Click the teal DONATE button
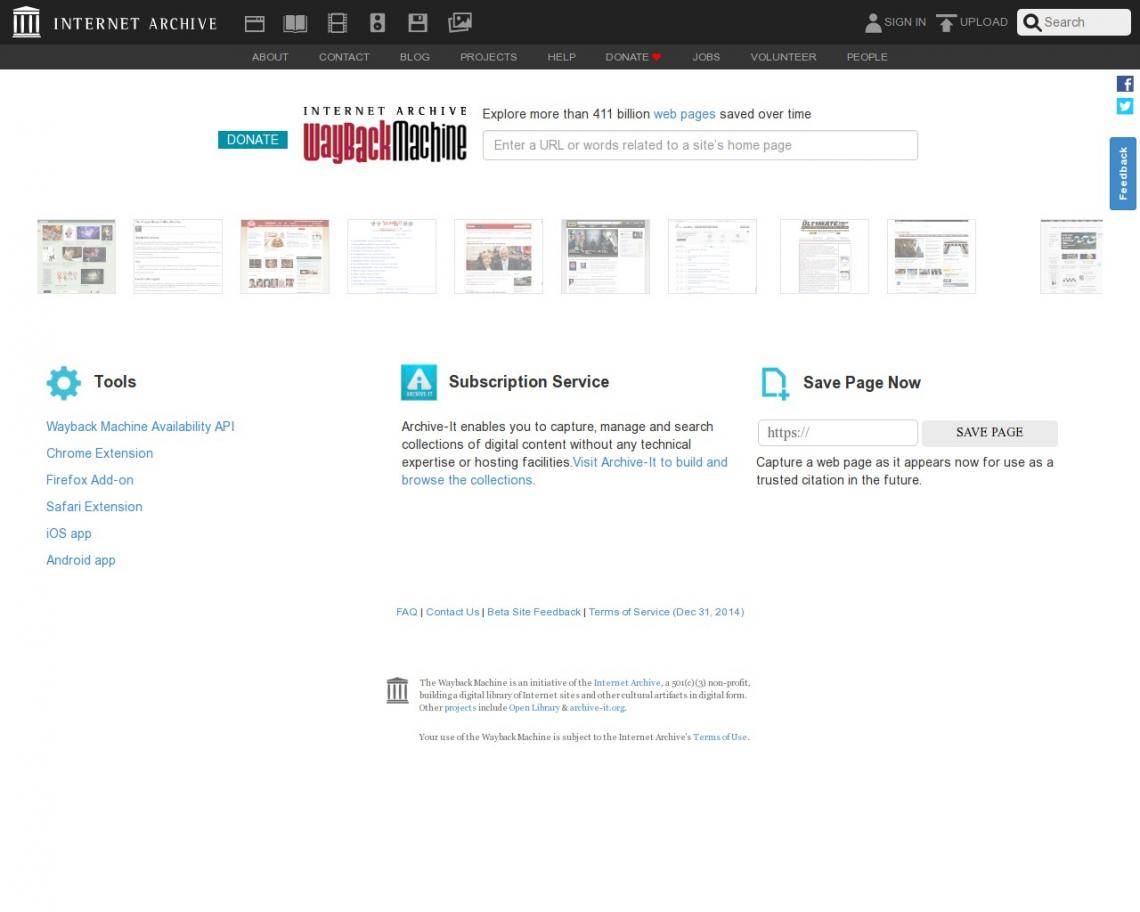Screen dimensions: 1140x912 click(x=252, y=140)
